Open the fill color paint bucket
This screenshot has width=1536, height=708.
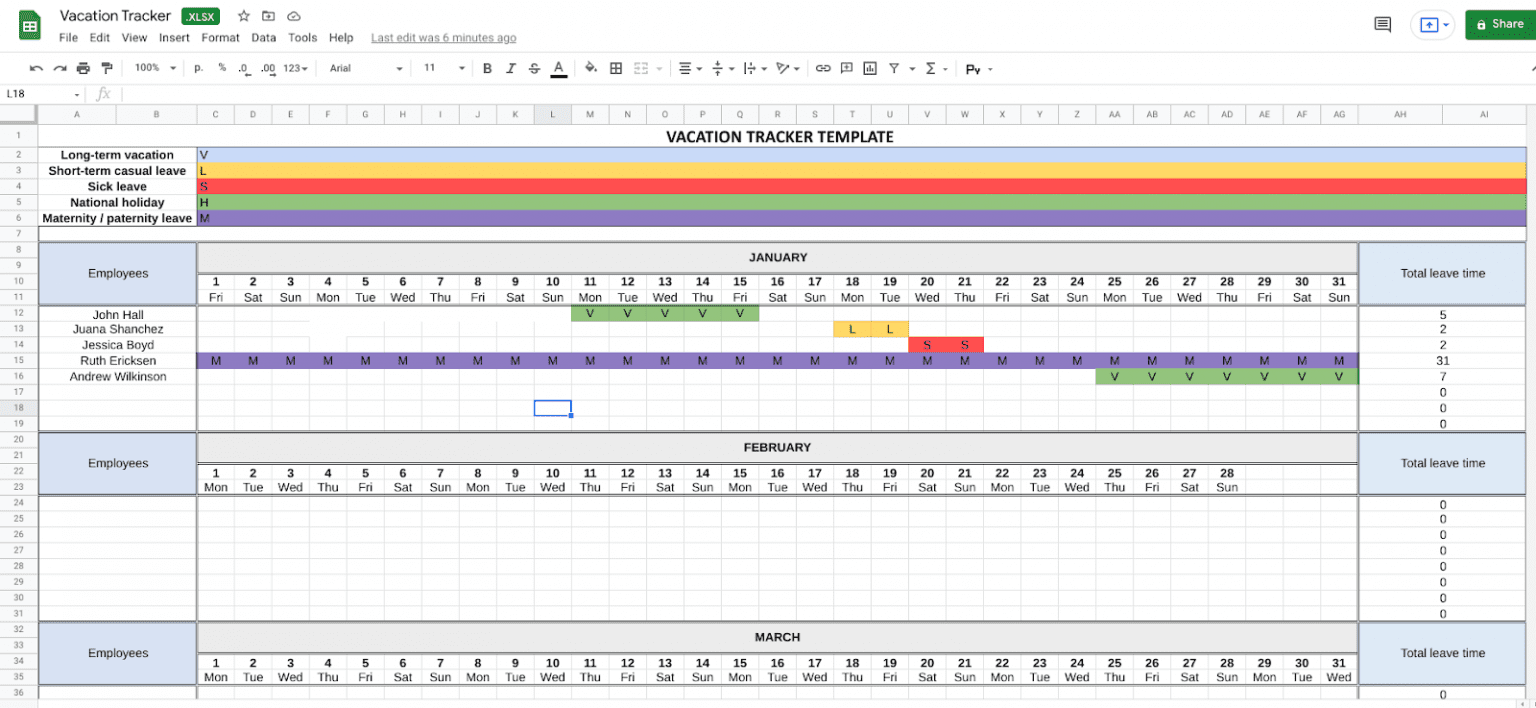tap(591, 68)
